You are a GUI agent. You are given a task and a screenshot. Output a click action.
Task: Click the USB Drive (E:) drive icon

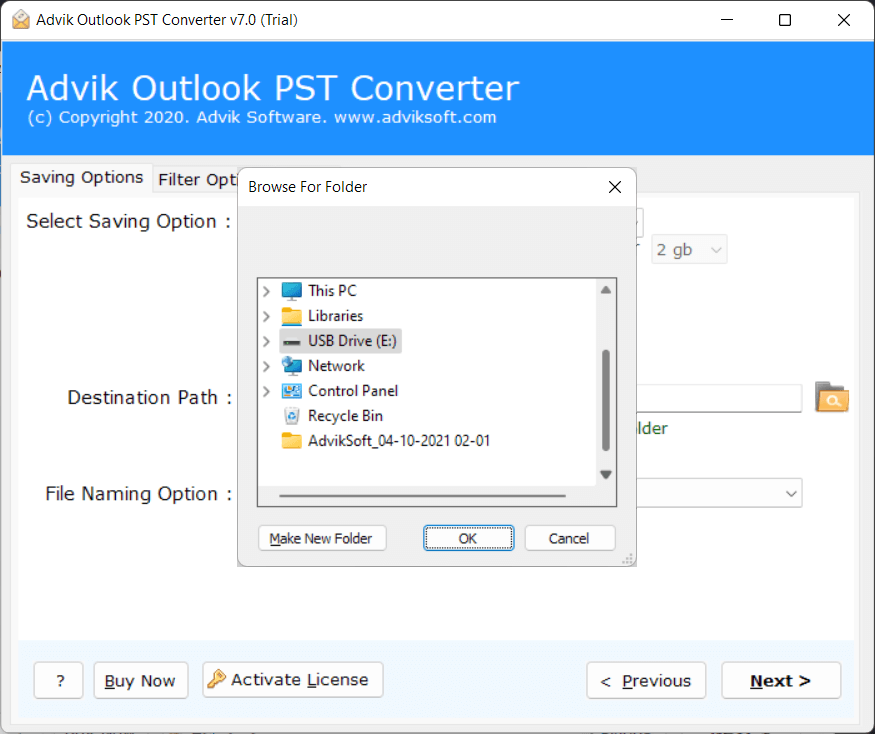tap(291, 342)
